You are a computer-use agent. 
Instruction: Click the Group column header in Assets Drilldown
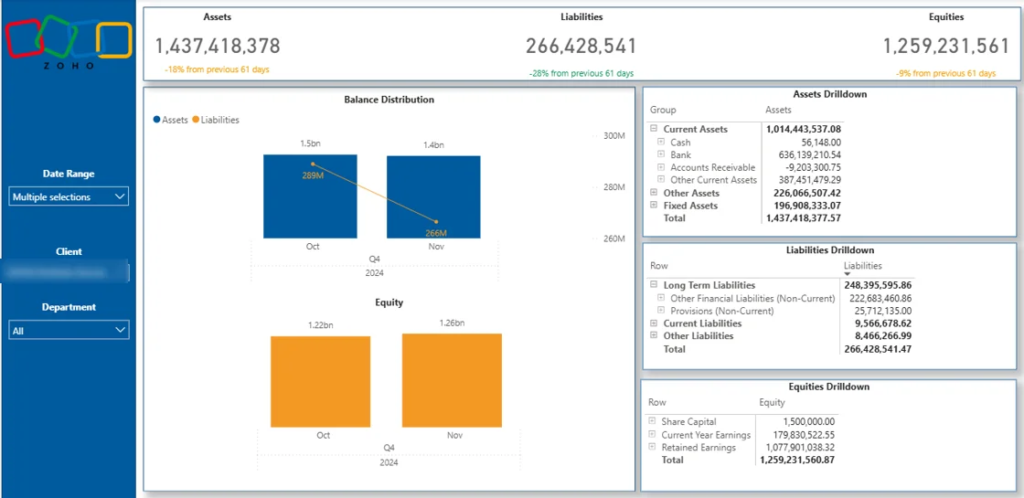coord(663,110)
